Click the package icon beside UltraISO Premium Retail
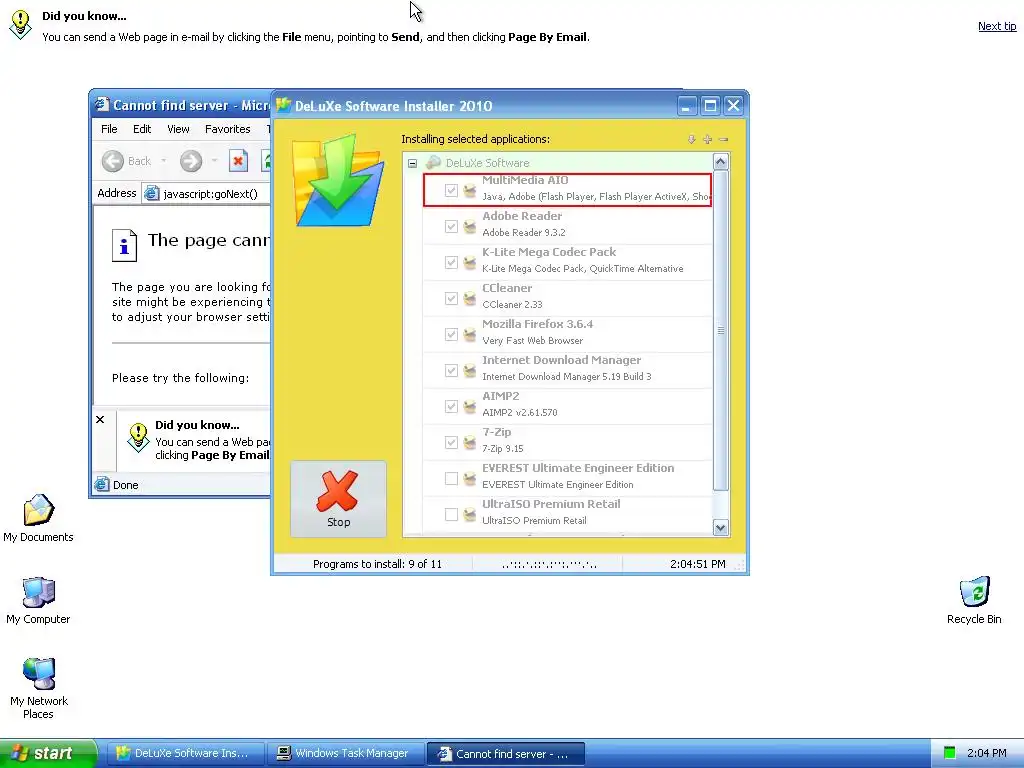The width and height of the screenshot is (1024, 768). pyautogui.click(x=470, y=514)
